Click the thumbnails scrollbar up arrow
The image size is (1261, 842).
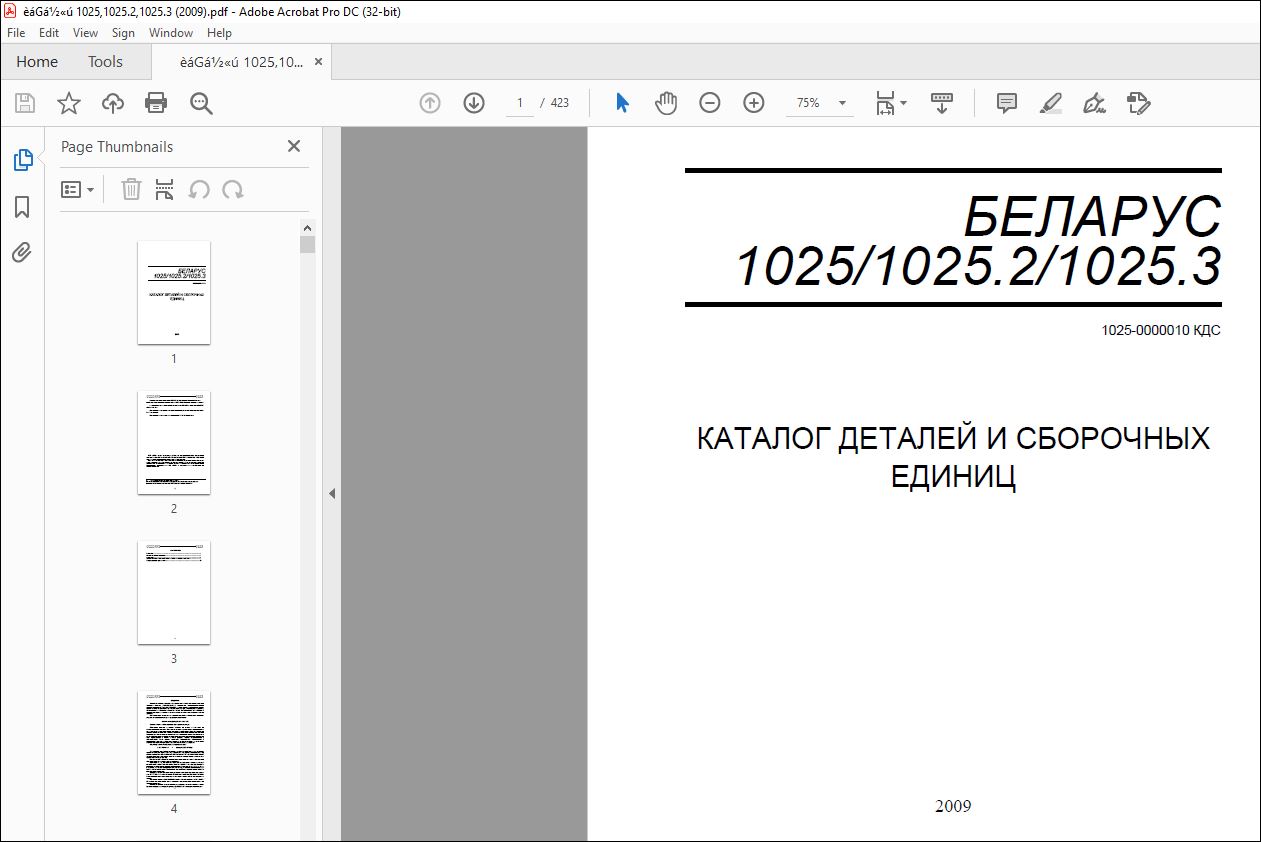point(307,227)
